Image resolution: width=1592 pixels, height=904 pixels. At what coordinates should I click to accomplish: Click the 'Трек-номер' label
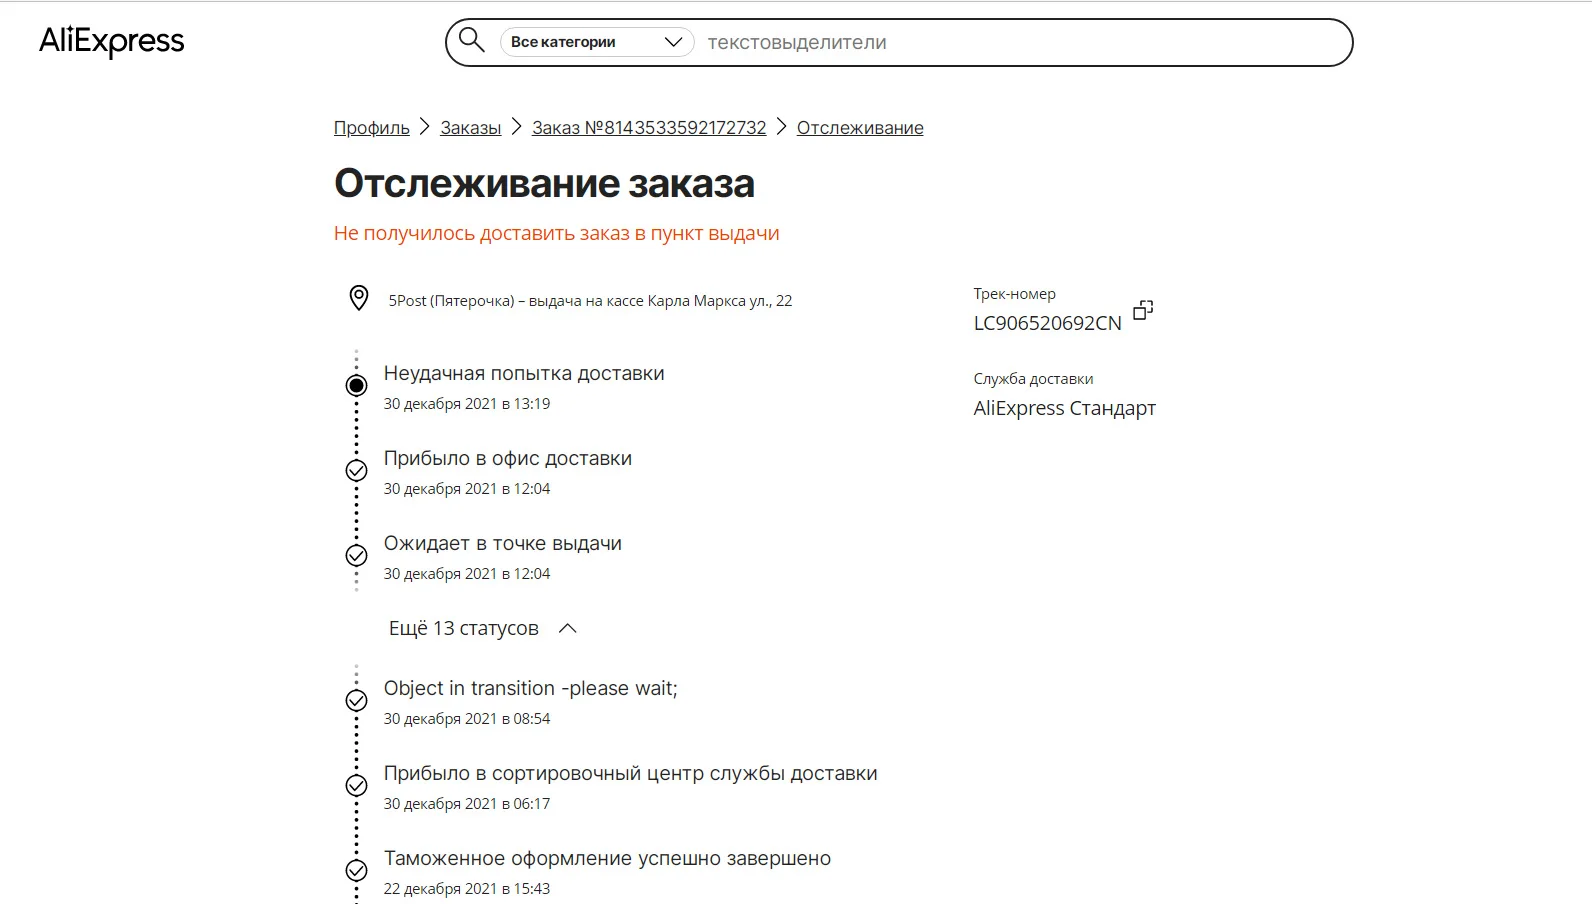(x=1015, y=294)
